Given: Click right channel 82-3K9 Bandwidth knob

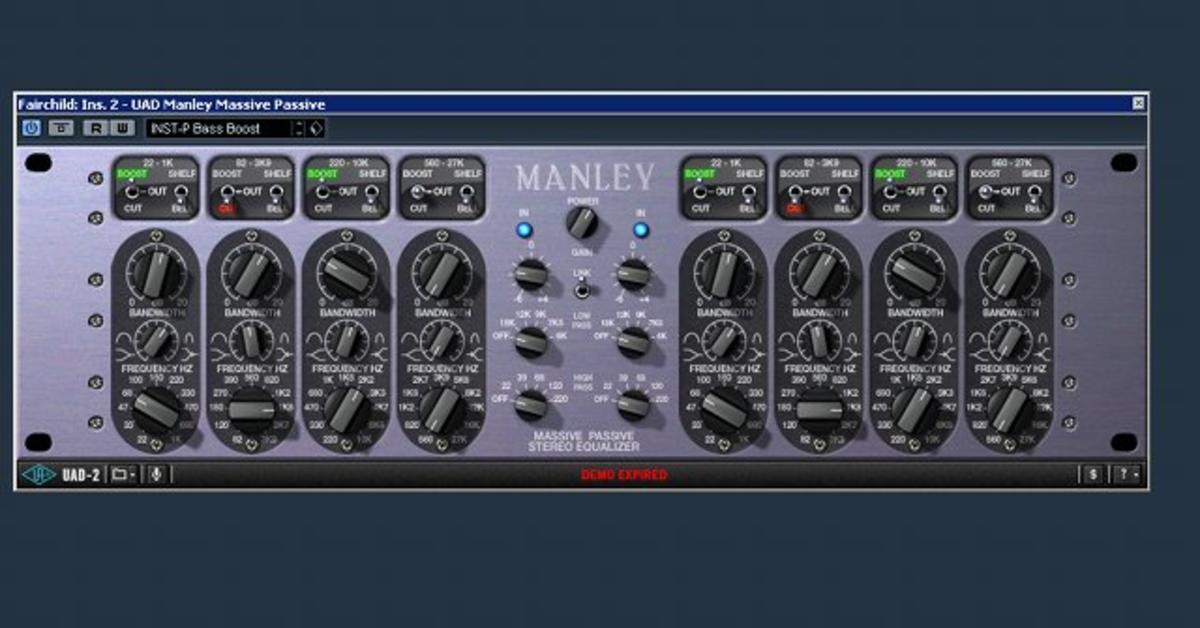Looking at the screenshot, I should [x=819, y=341].
